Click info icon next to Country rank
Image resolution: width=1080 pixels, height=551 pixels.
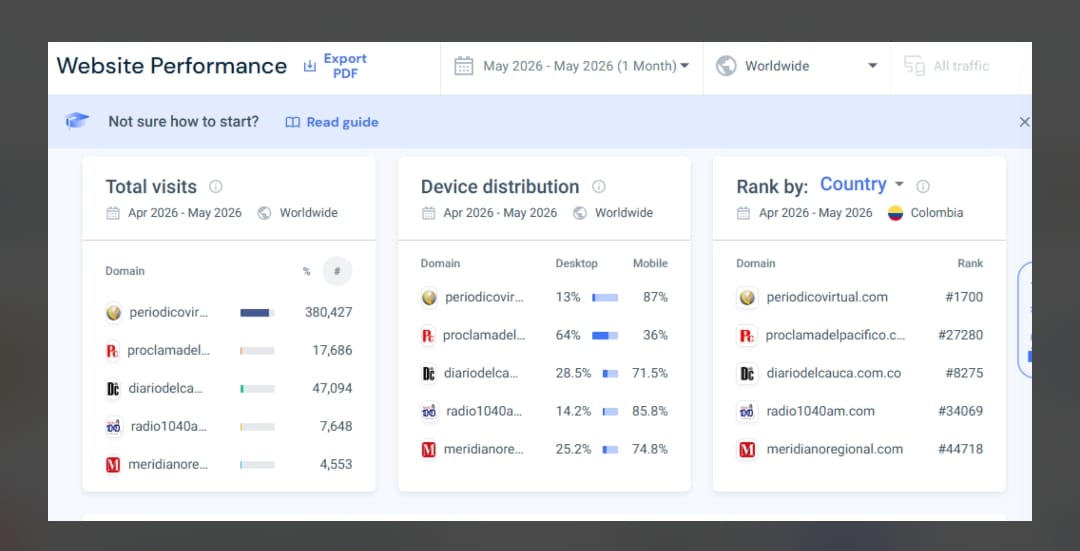[x=923, y=187]
